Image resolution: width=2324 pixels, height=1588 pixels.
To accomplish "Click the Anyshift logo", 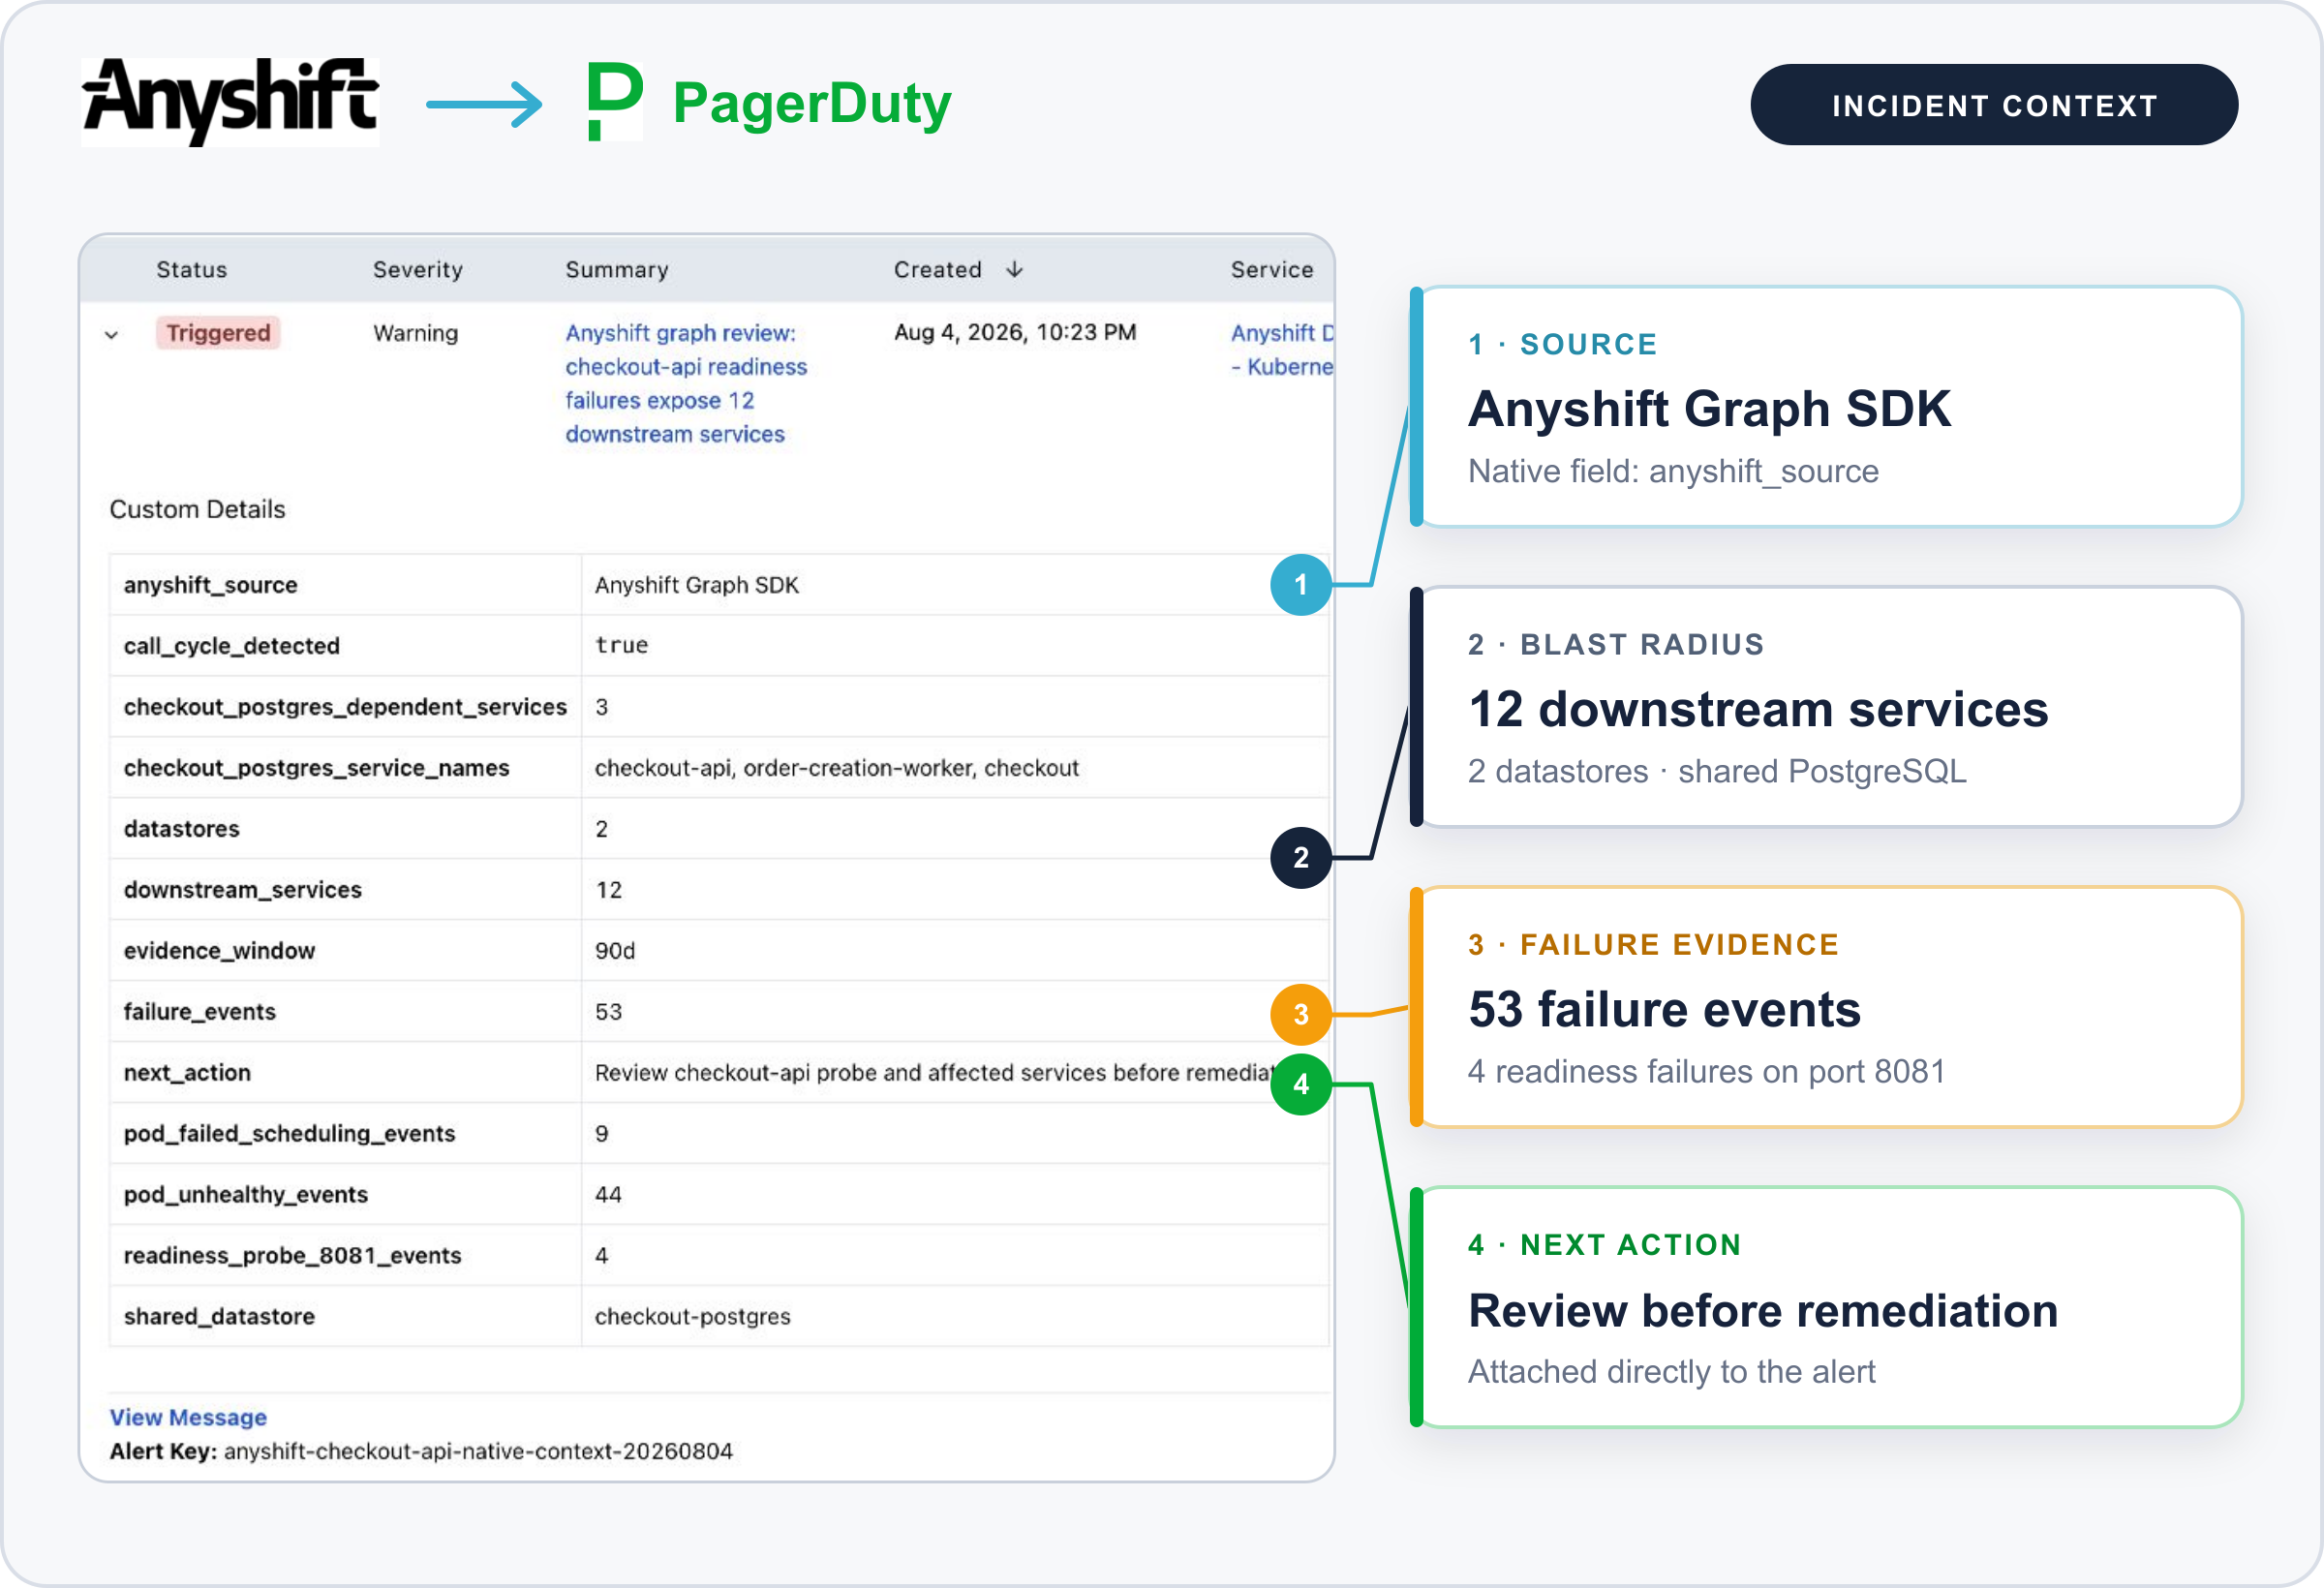I will point(230,102).
